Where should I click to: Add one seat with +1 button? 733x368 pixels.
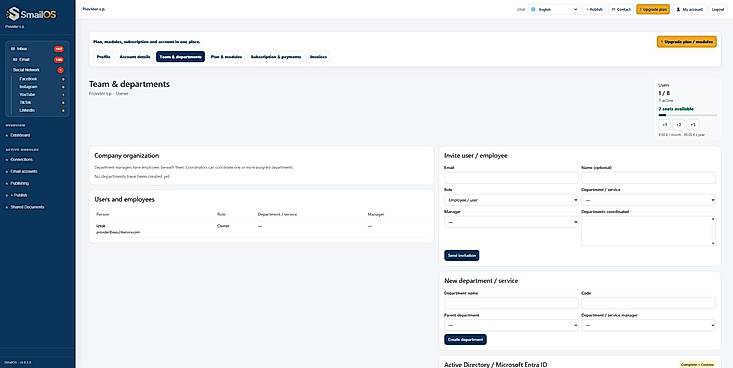(665, 125)
